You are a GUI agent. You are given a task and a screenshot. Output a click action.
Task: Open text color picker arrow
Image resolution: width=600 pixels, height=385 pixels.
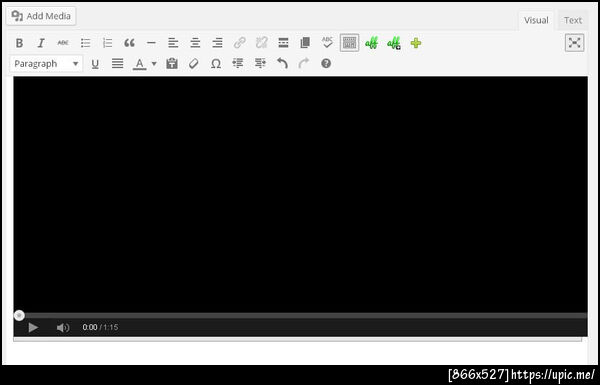pos(154,64)
